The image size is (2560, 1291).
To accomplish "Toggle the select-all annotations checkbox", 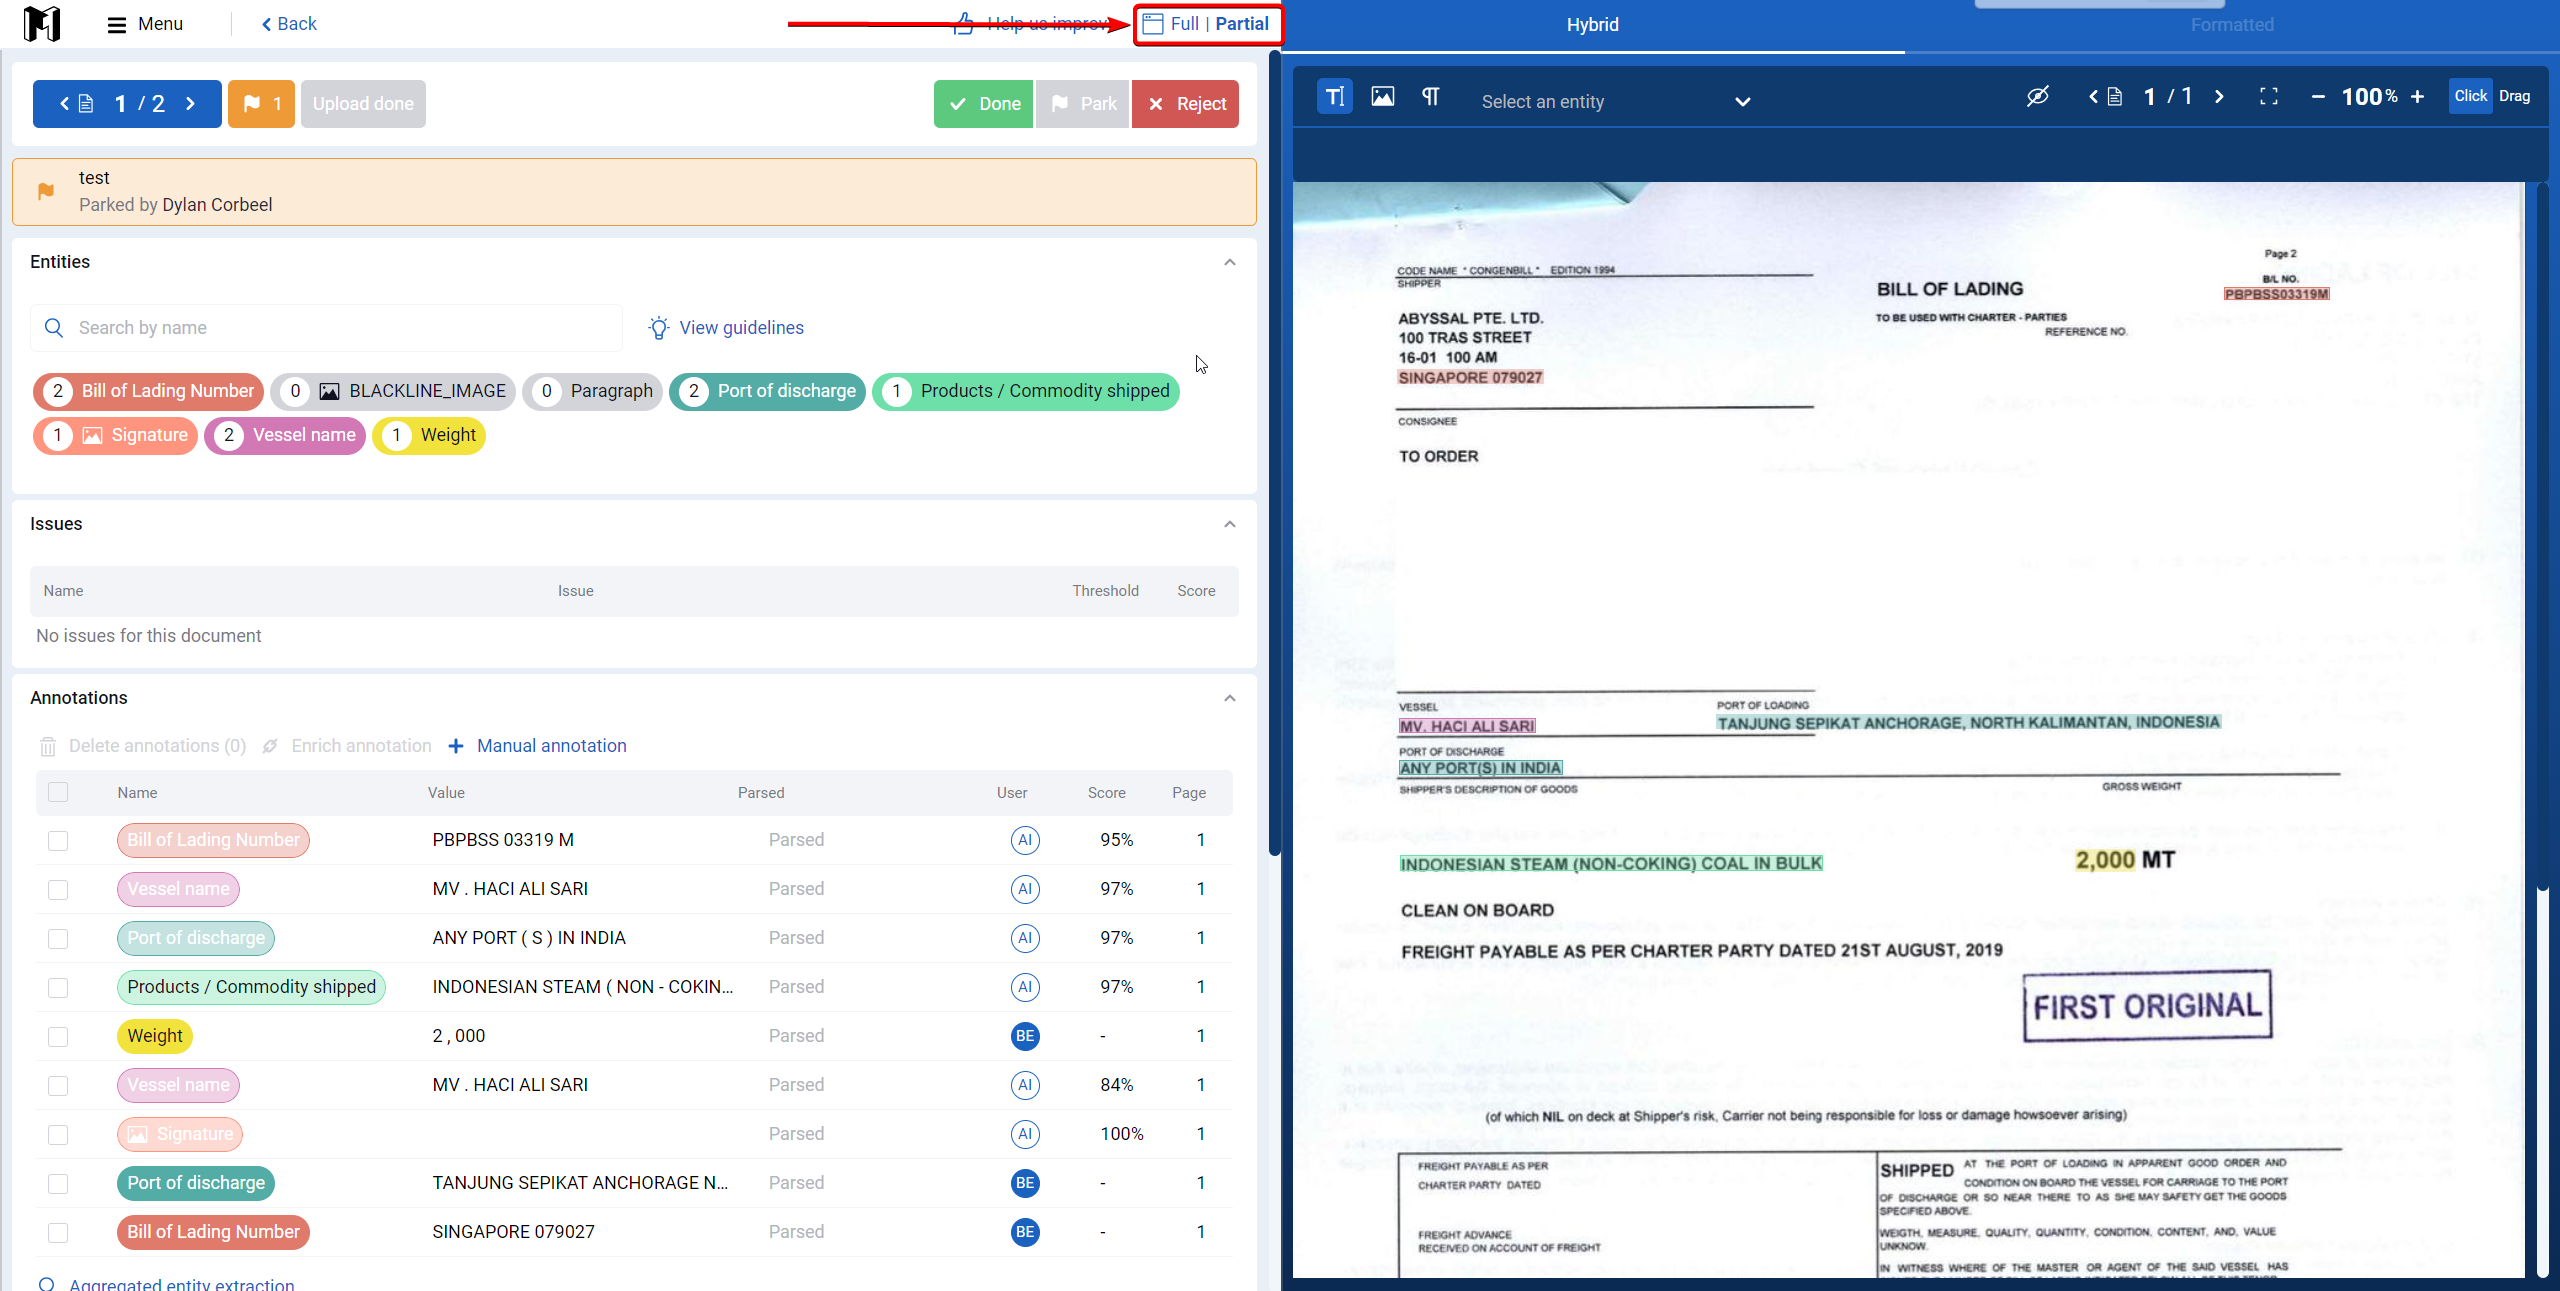I will (x=58, y=792).
